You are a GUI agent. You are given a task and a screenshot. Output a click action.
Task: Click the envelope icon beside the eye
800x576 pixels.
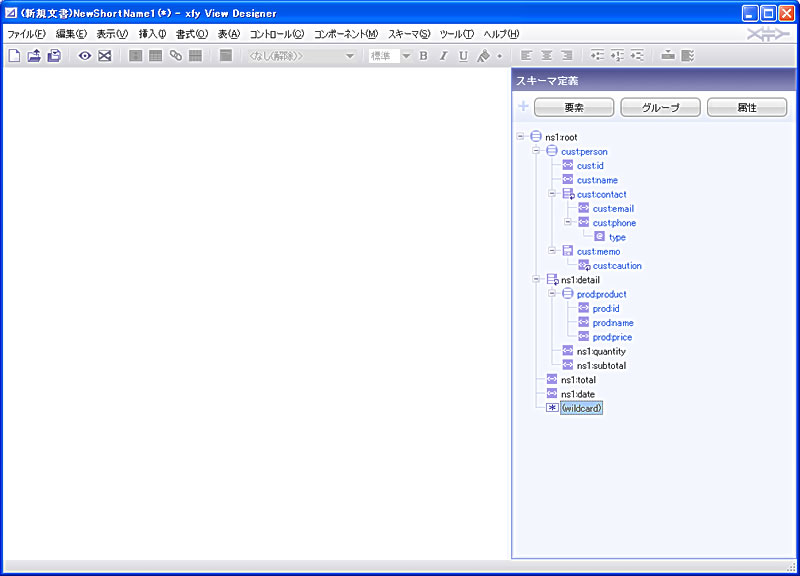(104, 56)
